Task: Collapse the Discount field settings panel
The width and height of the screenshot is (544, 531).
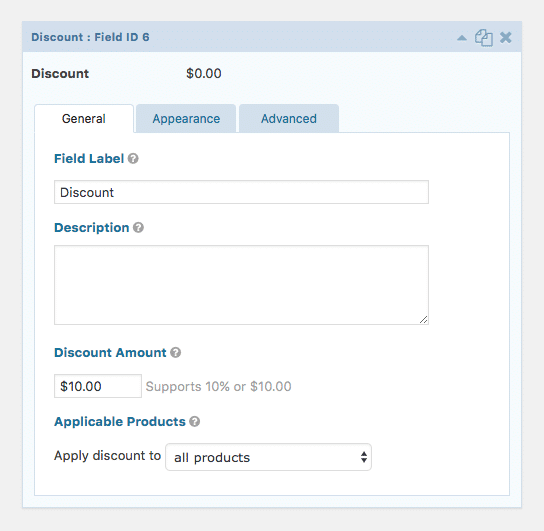Action: [x=462, y=38]
